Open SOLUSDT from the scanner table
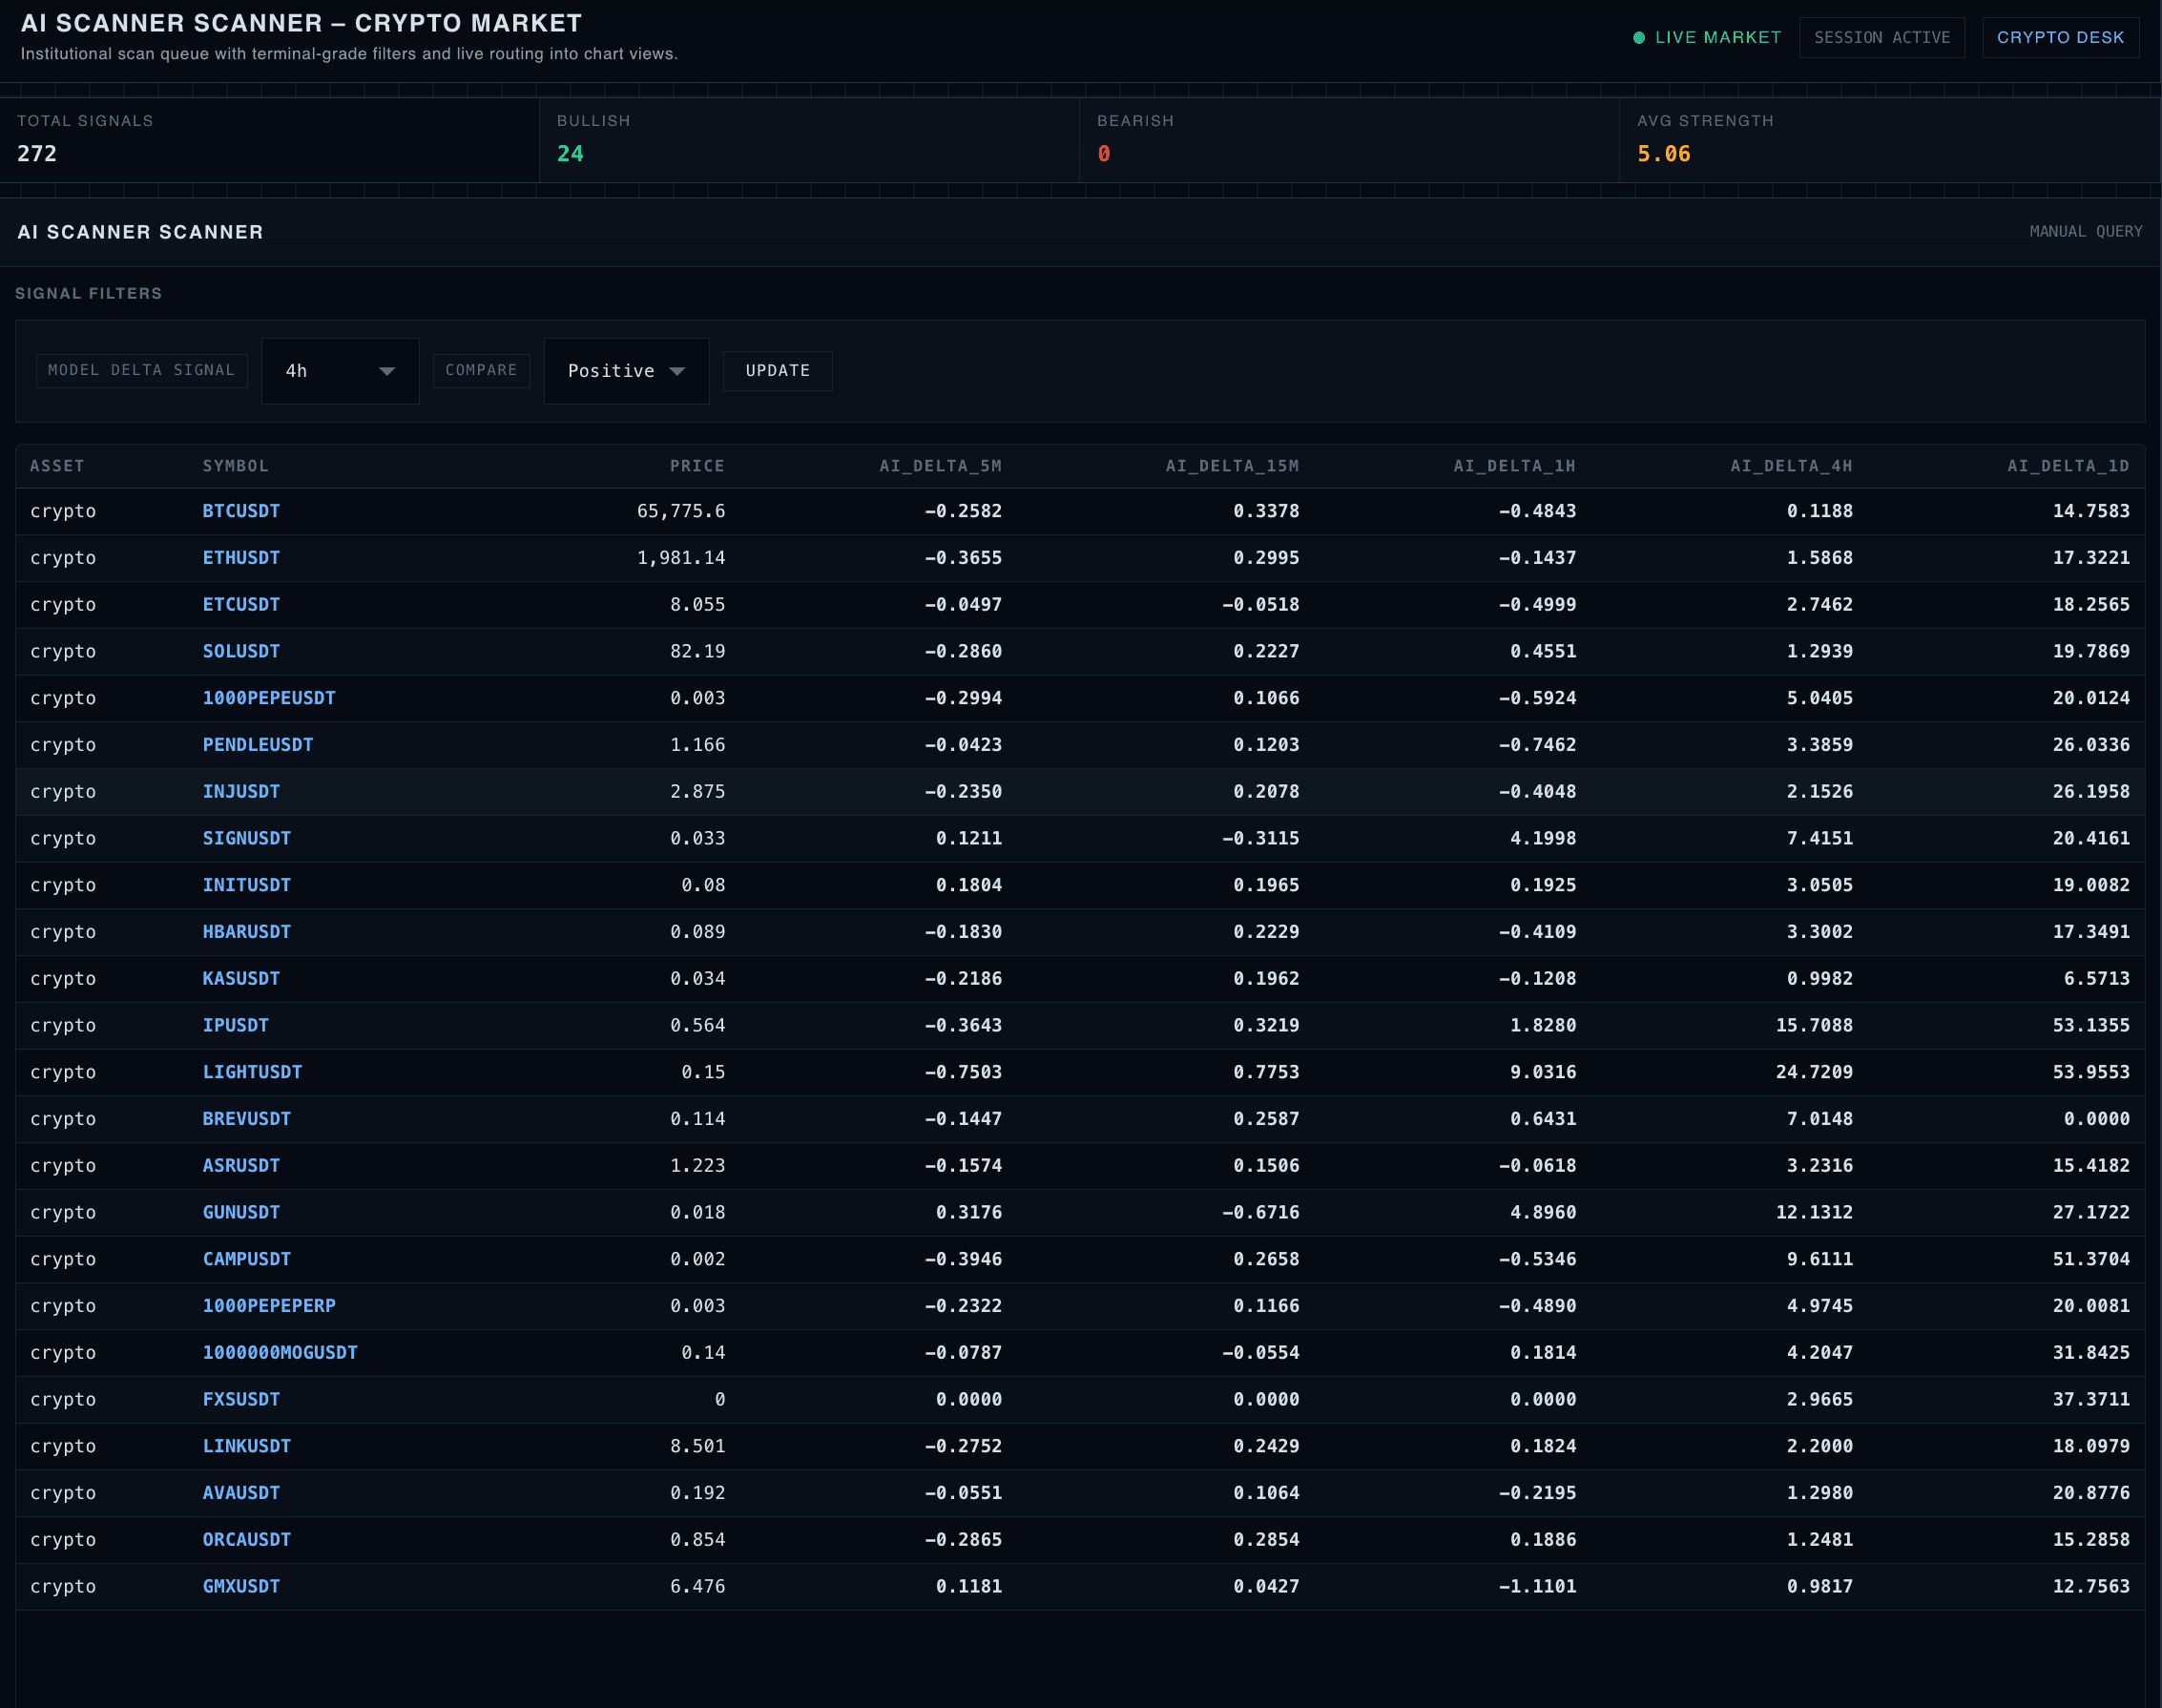The image size is (2162, 1708). 241,651
